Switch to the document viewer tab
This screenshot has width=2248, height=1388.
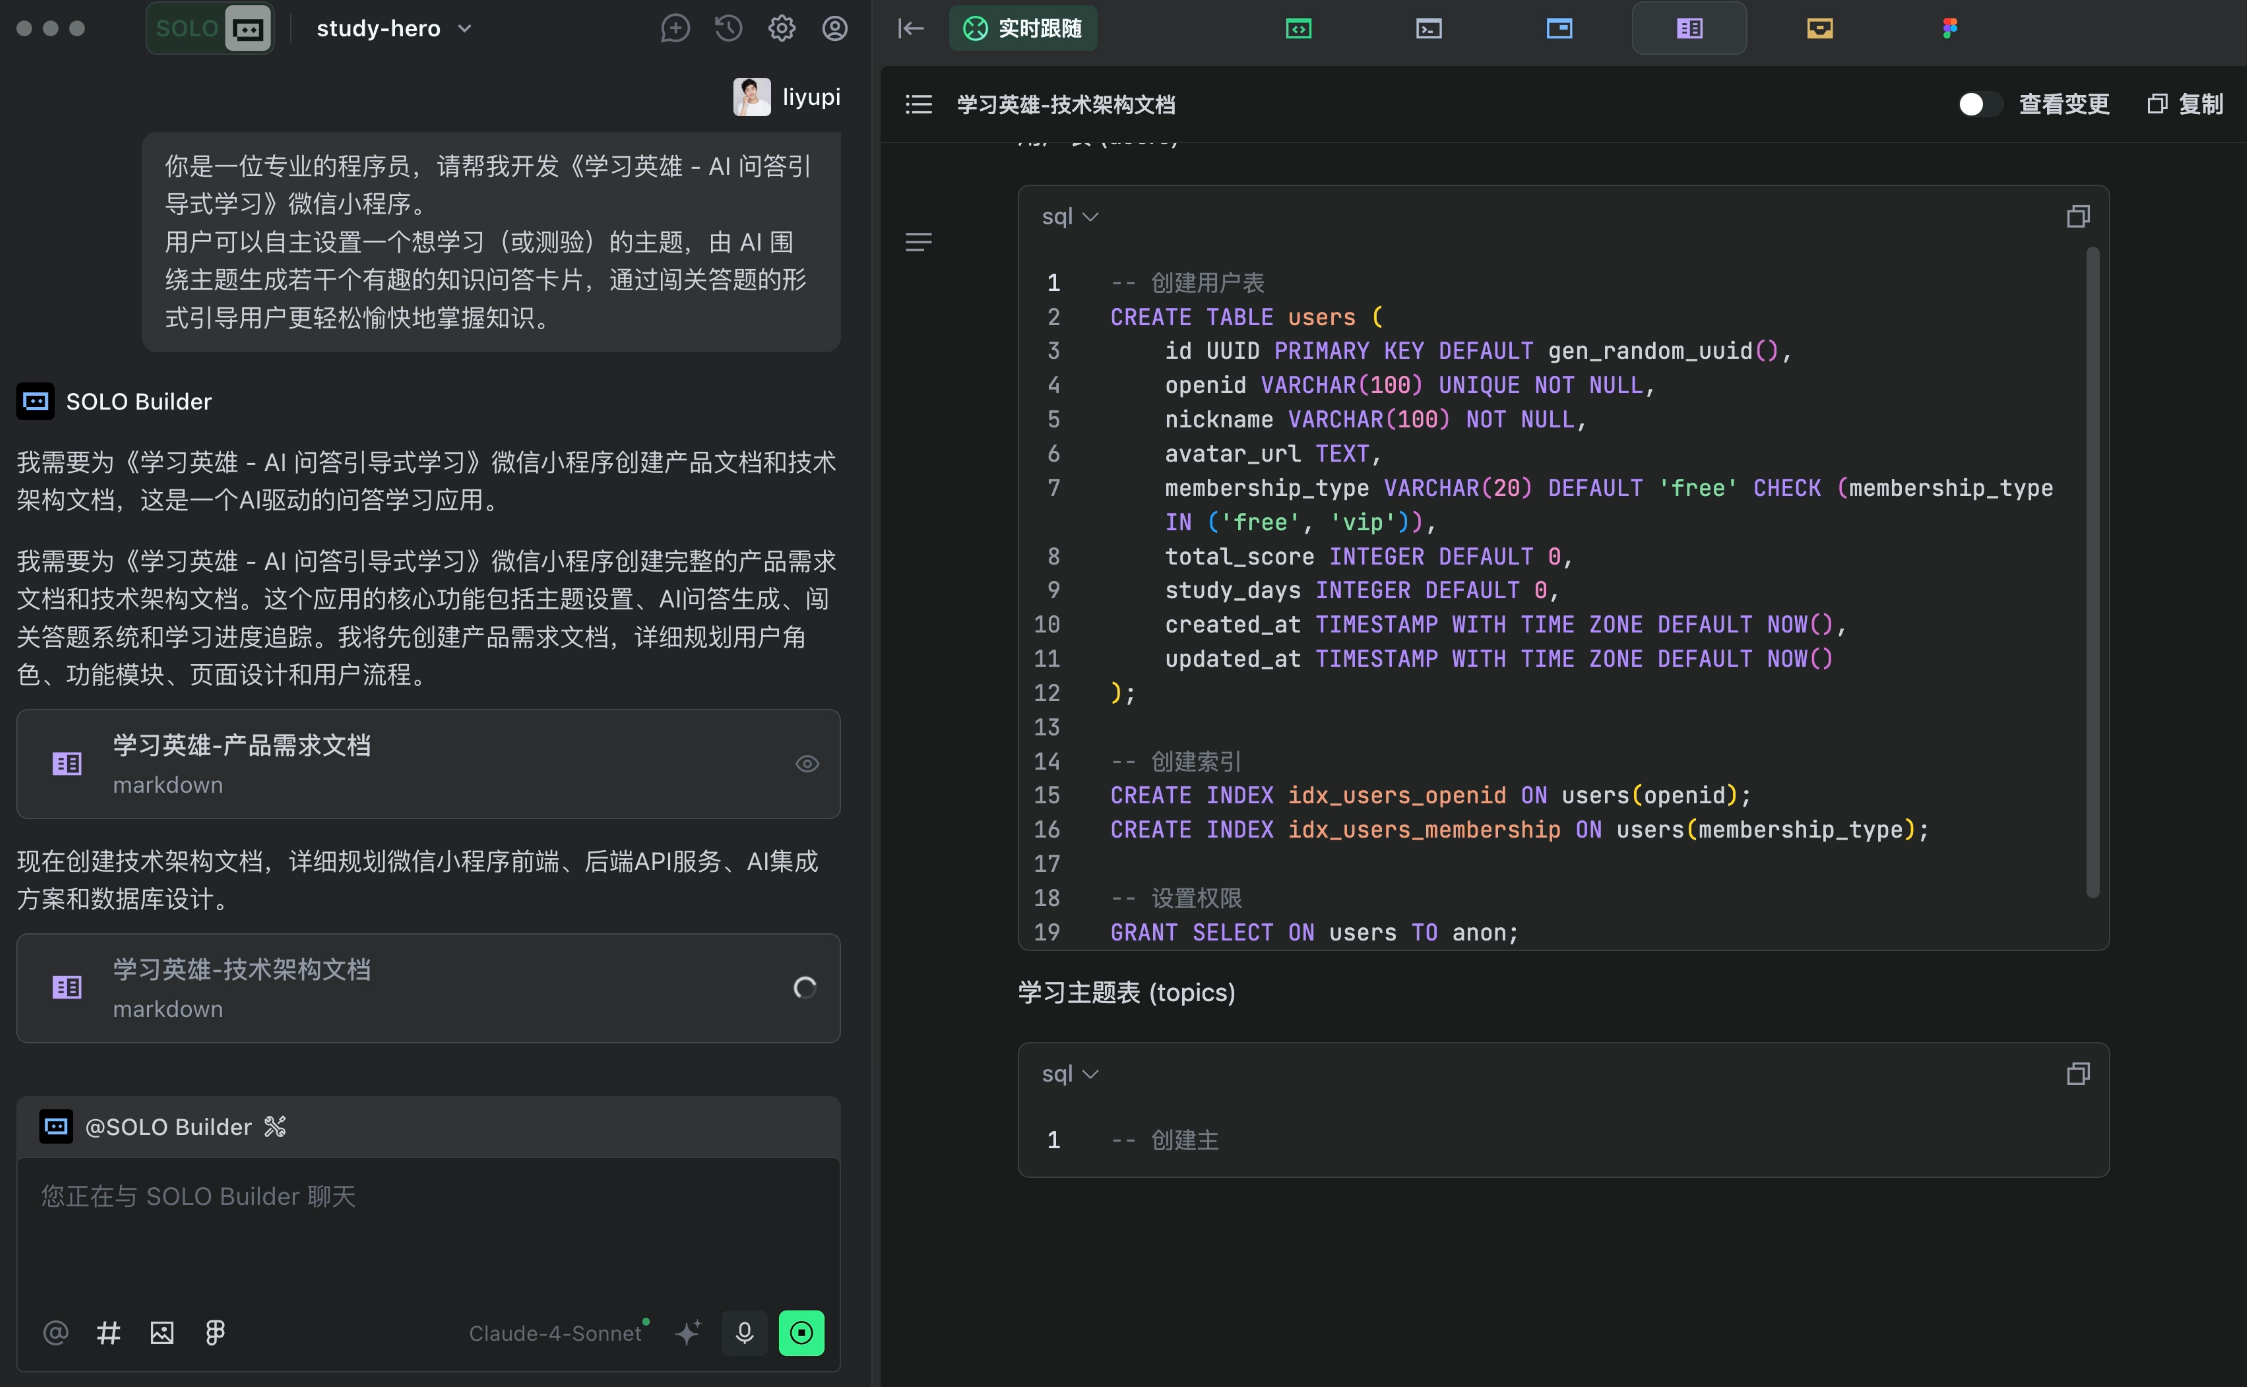[x=1689, y=28]
